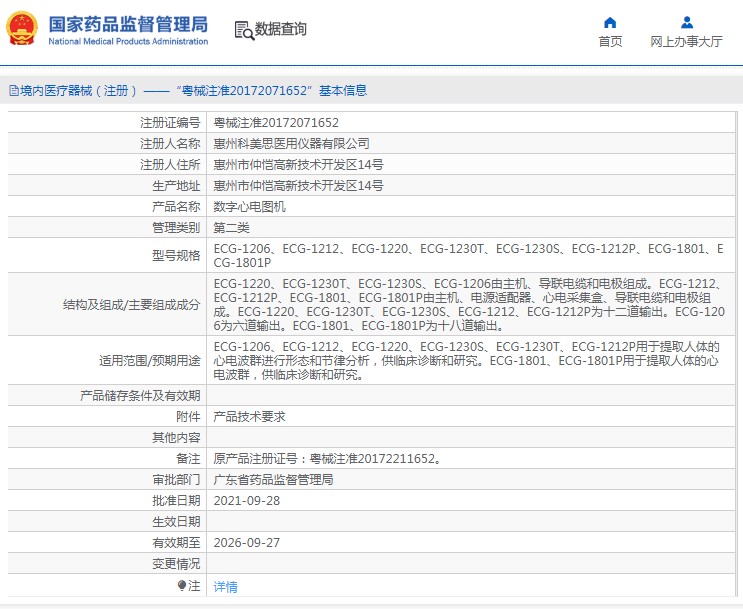This screenshot has width=743, height=609.
Task: Click the 型号规格 model list value
Action: point(468,255)
